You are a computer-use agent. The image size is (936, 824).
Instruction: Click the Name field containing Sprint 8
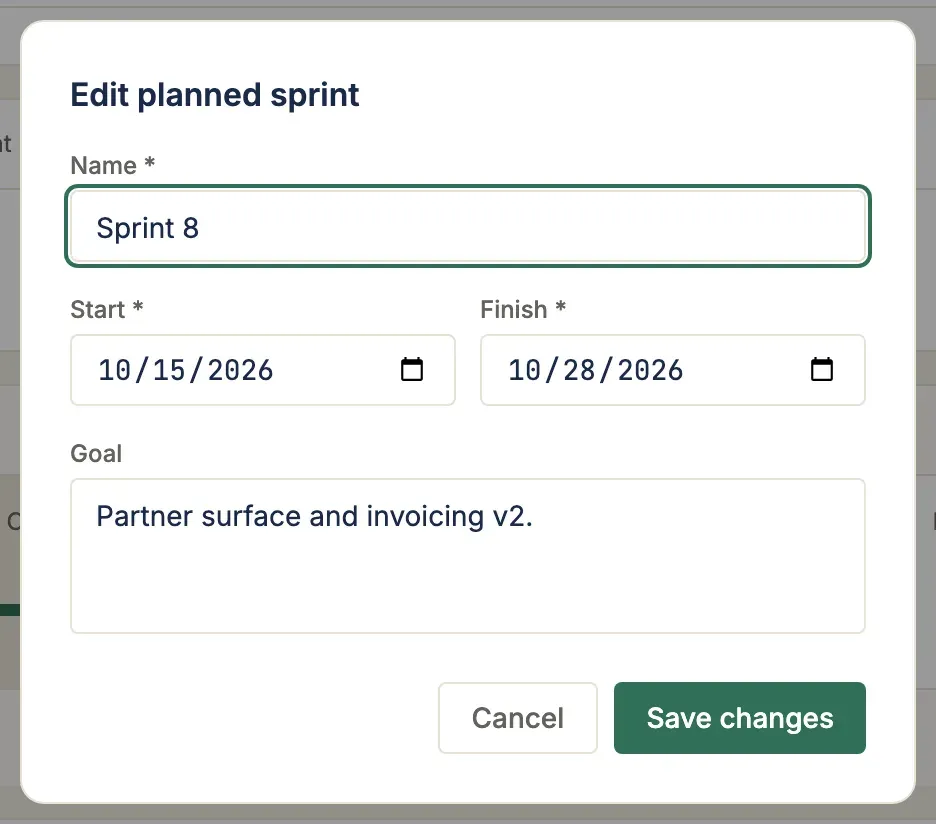(x=468, y=226)
